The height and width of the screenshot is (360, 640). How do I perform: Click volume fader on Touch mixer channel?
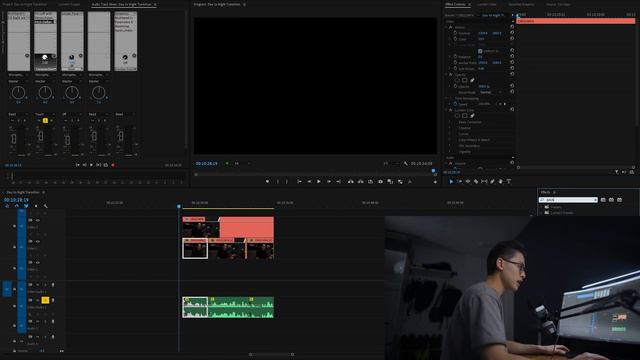(x=40, y=136)
